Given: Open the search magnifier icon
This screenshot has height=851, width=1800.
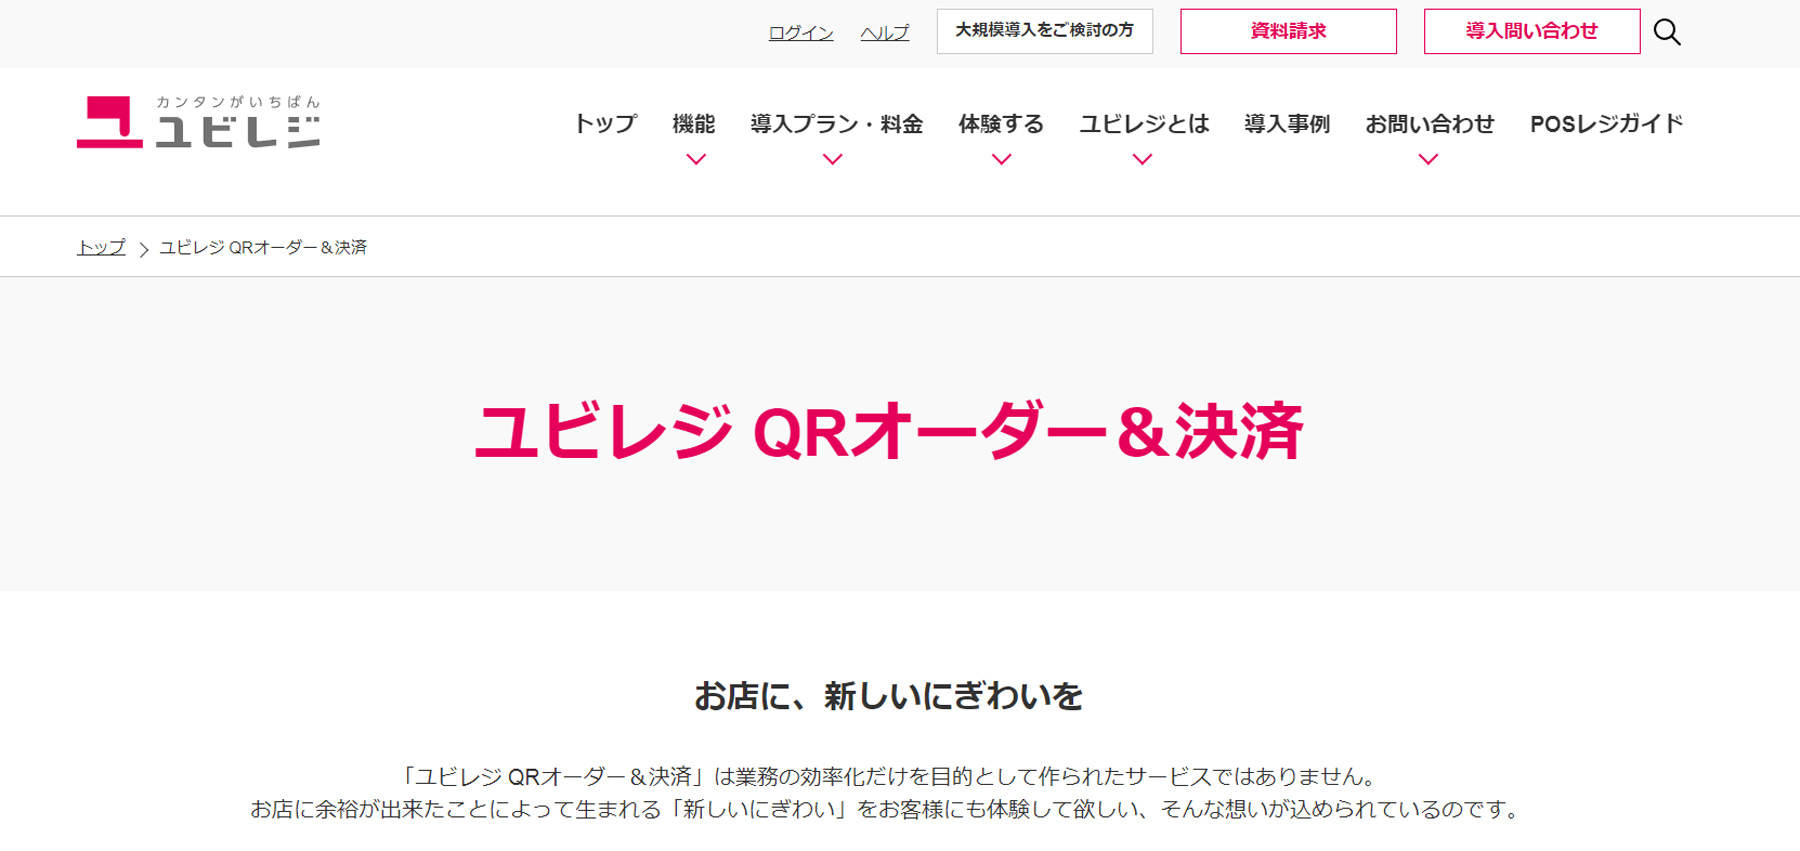Looking at the screenshot, I should (x=1667, y=32).
